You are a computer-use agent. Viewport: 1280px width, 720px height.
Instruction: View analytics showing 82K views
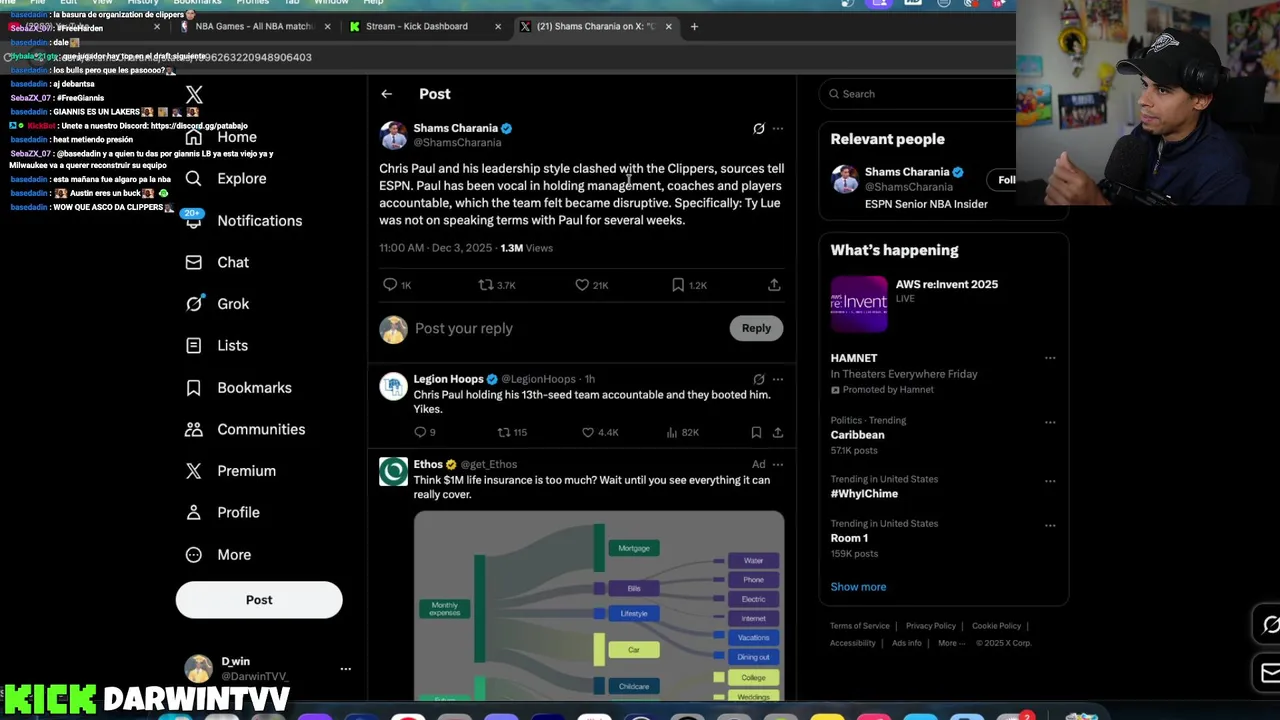pyautogui.click(x=683, y=432)
